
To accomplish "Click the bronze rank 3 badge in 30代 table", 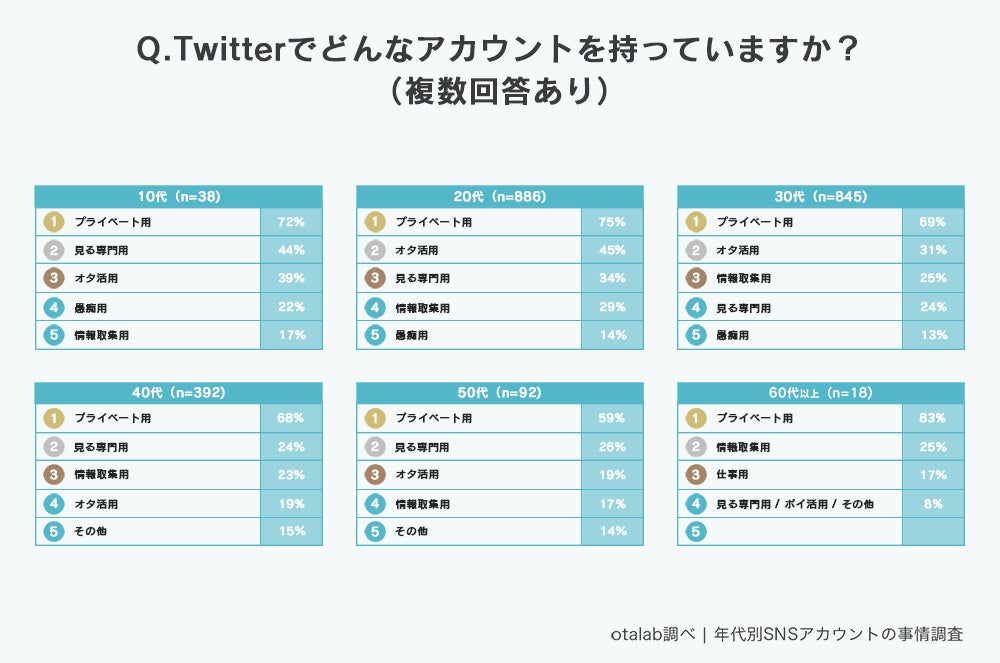I will [695, 278].
